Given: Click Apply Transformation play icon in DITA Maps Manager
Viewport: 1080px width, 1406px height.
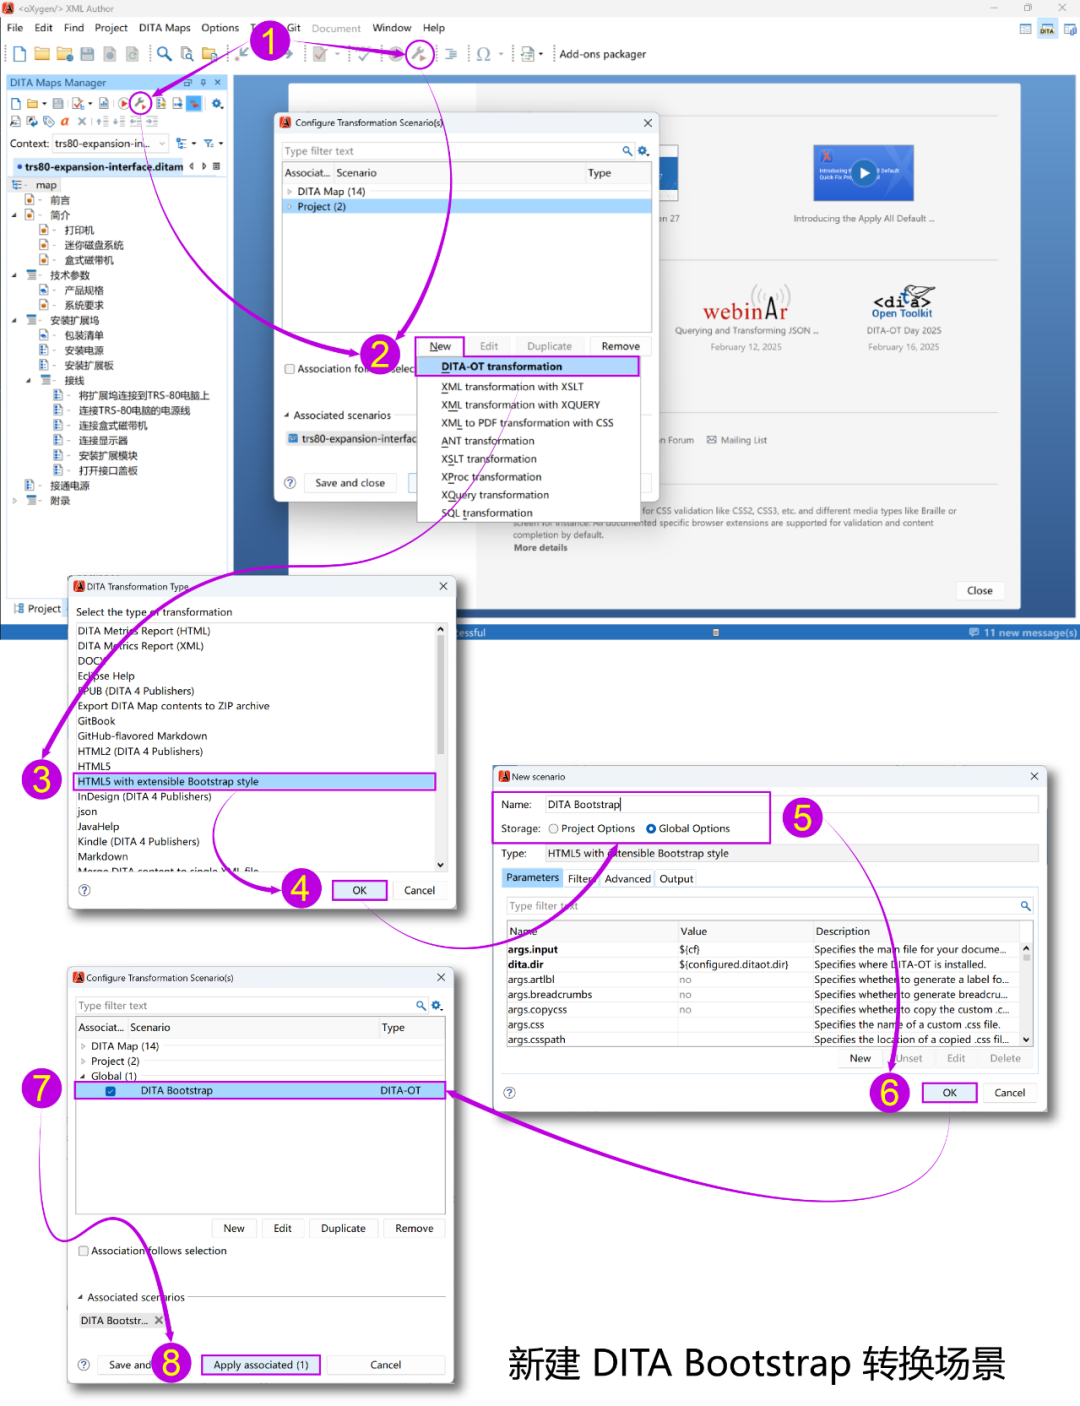Looking at the screenshot, I should coord(124,103).
